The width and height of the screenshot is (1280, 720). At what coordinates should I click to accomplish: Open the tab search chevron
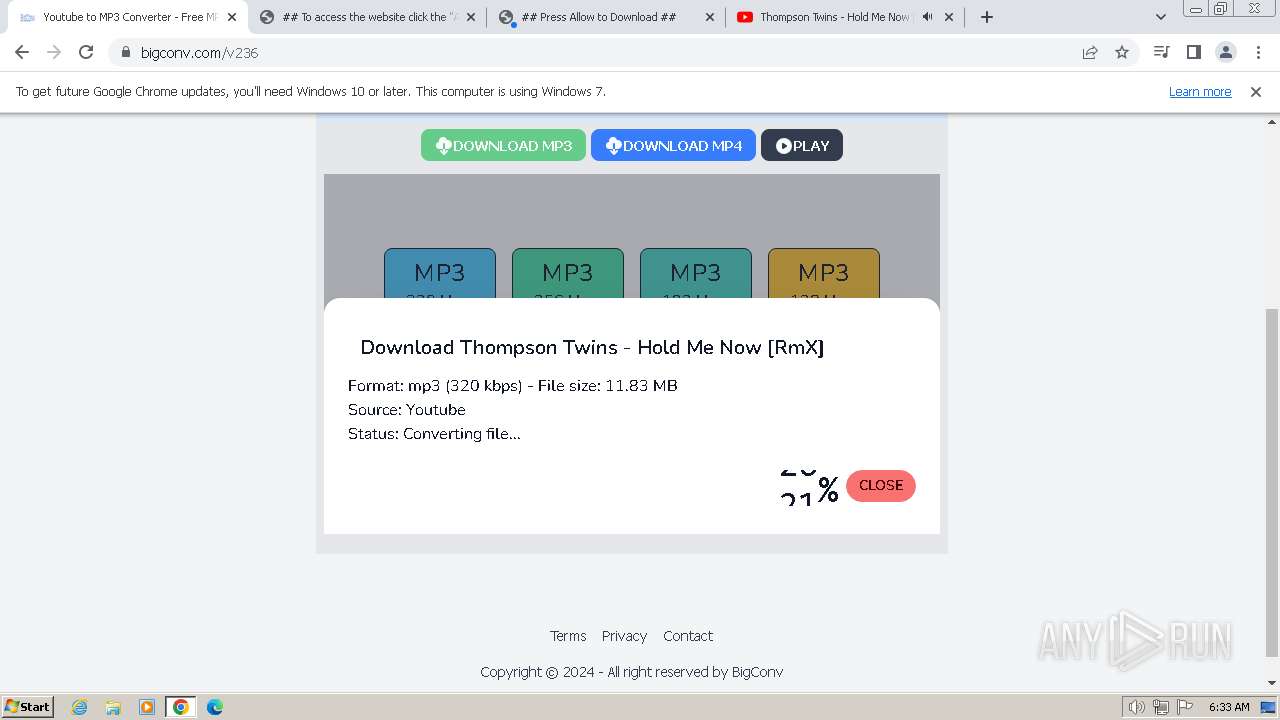coord(1161,17)
